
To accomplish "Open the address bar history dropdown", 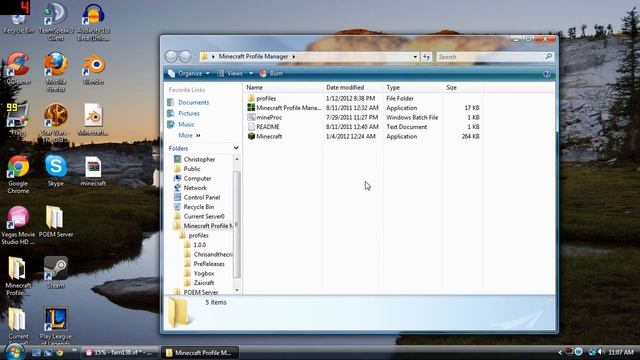I will (415, 57).
